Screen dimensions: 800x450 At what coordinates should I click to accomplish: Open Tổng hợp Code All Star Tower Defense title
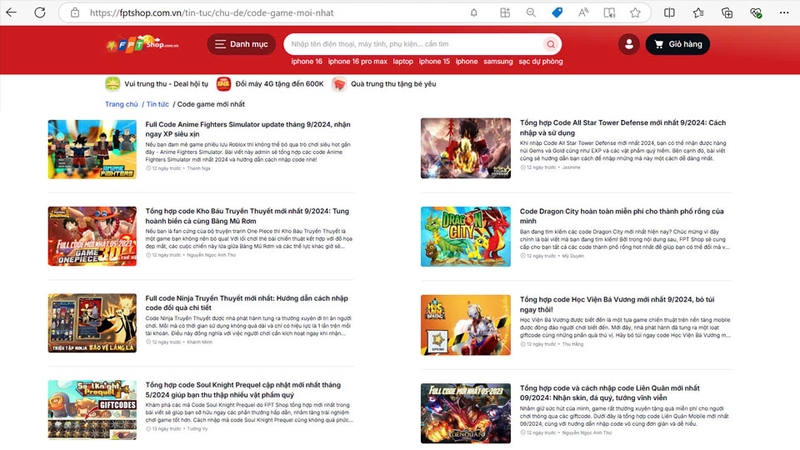click(622, 128)
